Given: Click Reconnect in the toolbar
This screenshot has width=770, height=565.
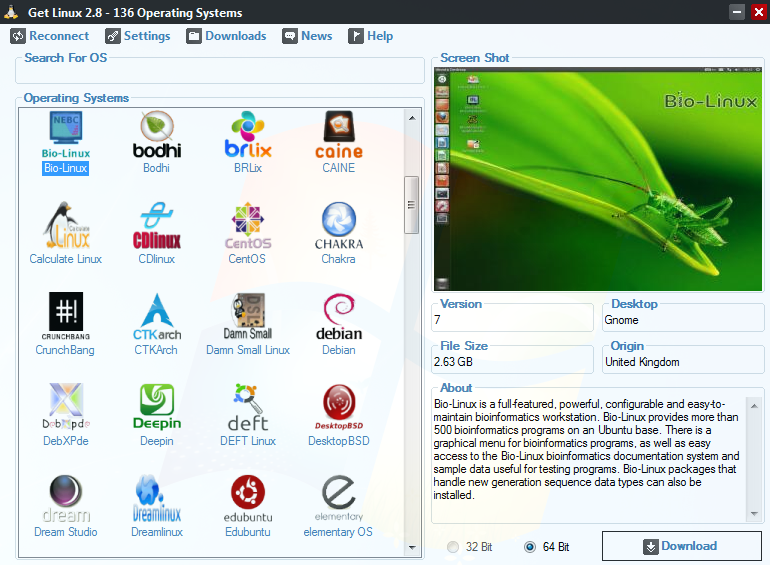Looking at the screenshot, I should [x=50, y=36].
